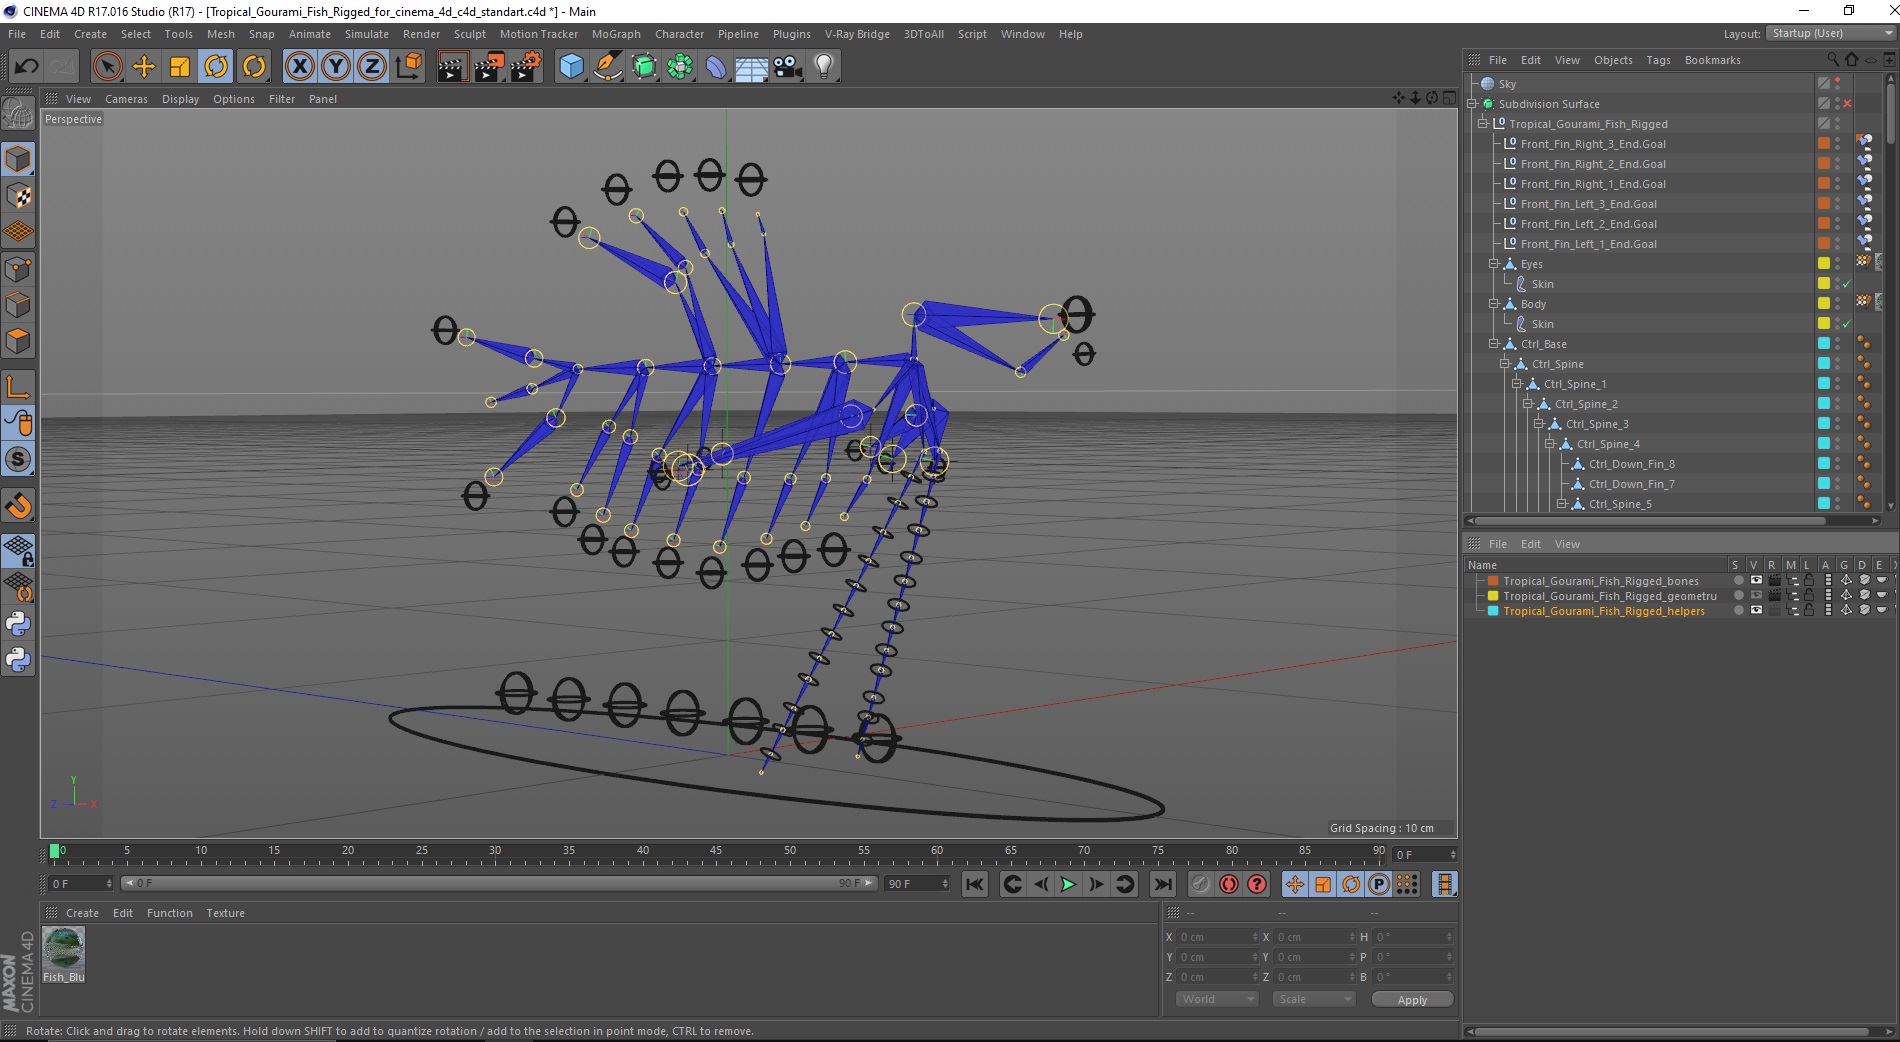Add a Floor environment object
The image size is (1900, 1042).
coord(751,67)
